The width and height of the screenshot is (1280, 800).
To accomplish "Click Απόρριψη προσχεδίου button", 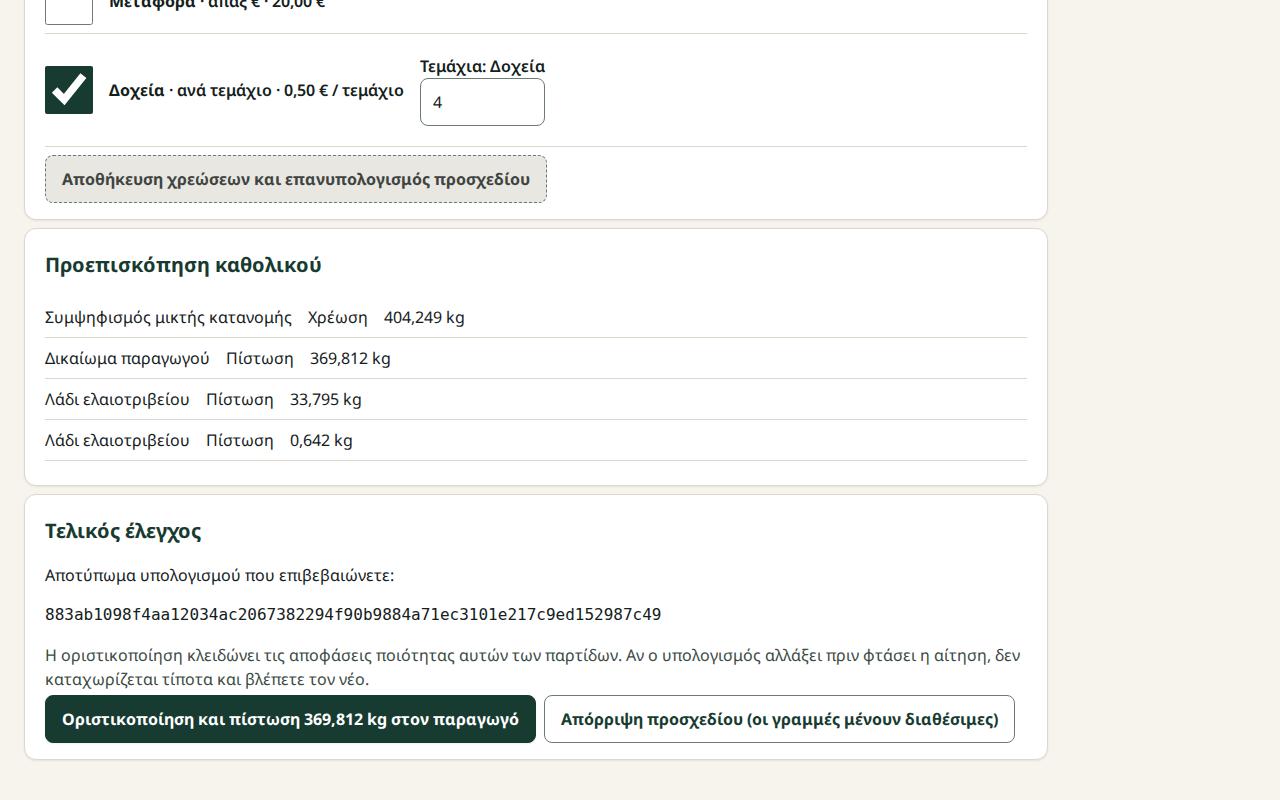I will [x=779, y=719].
